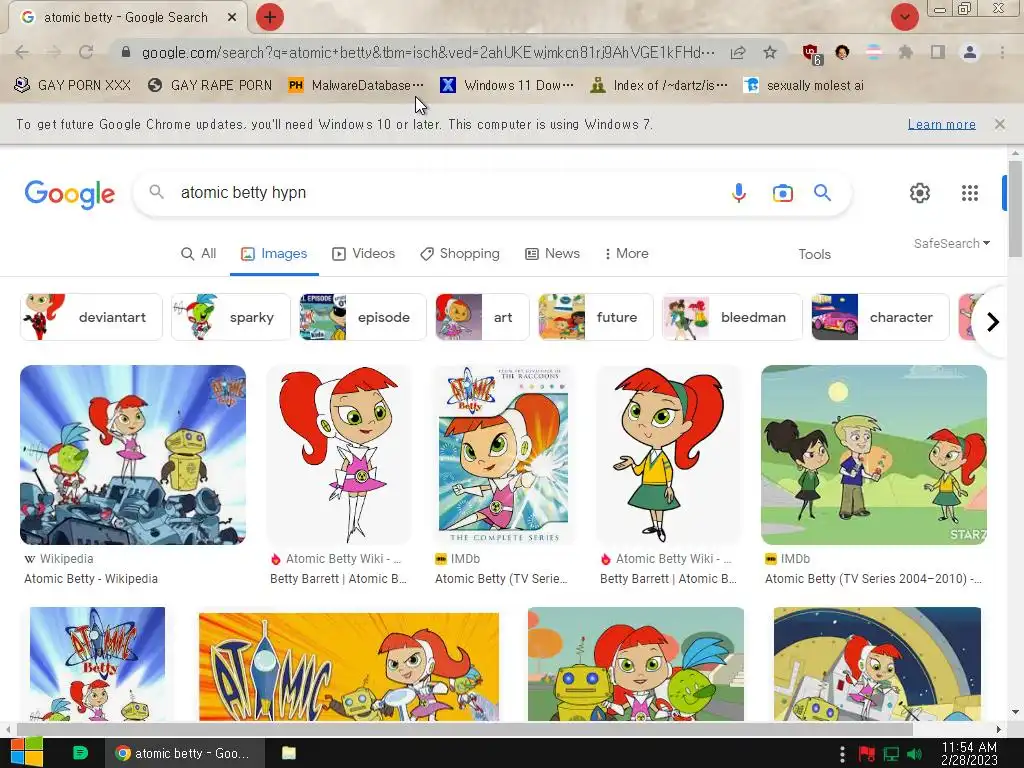Viewport: 1024px width, 768px height.
Task: Reload the current page
Action: 86,52
